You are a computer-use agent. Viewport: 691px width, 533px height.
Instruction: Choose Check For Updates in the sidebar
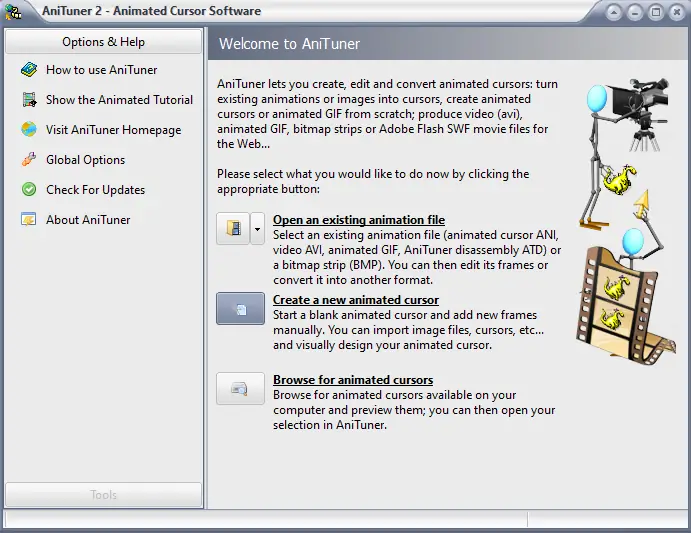pos(95,190)
